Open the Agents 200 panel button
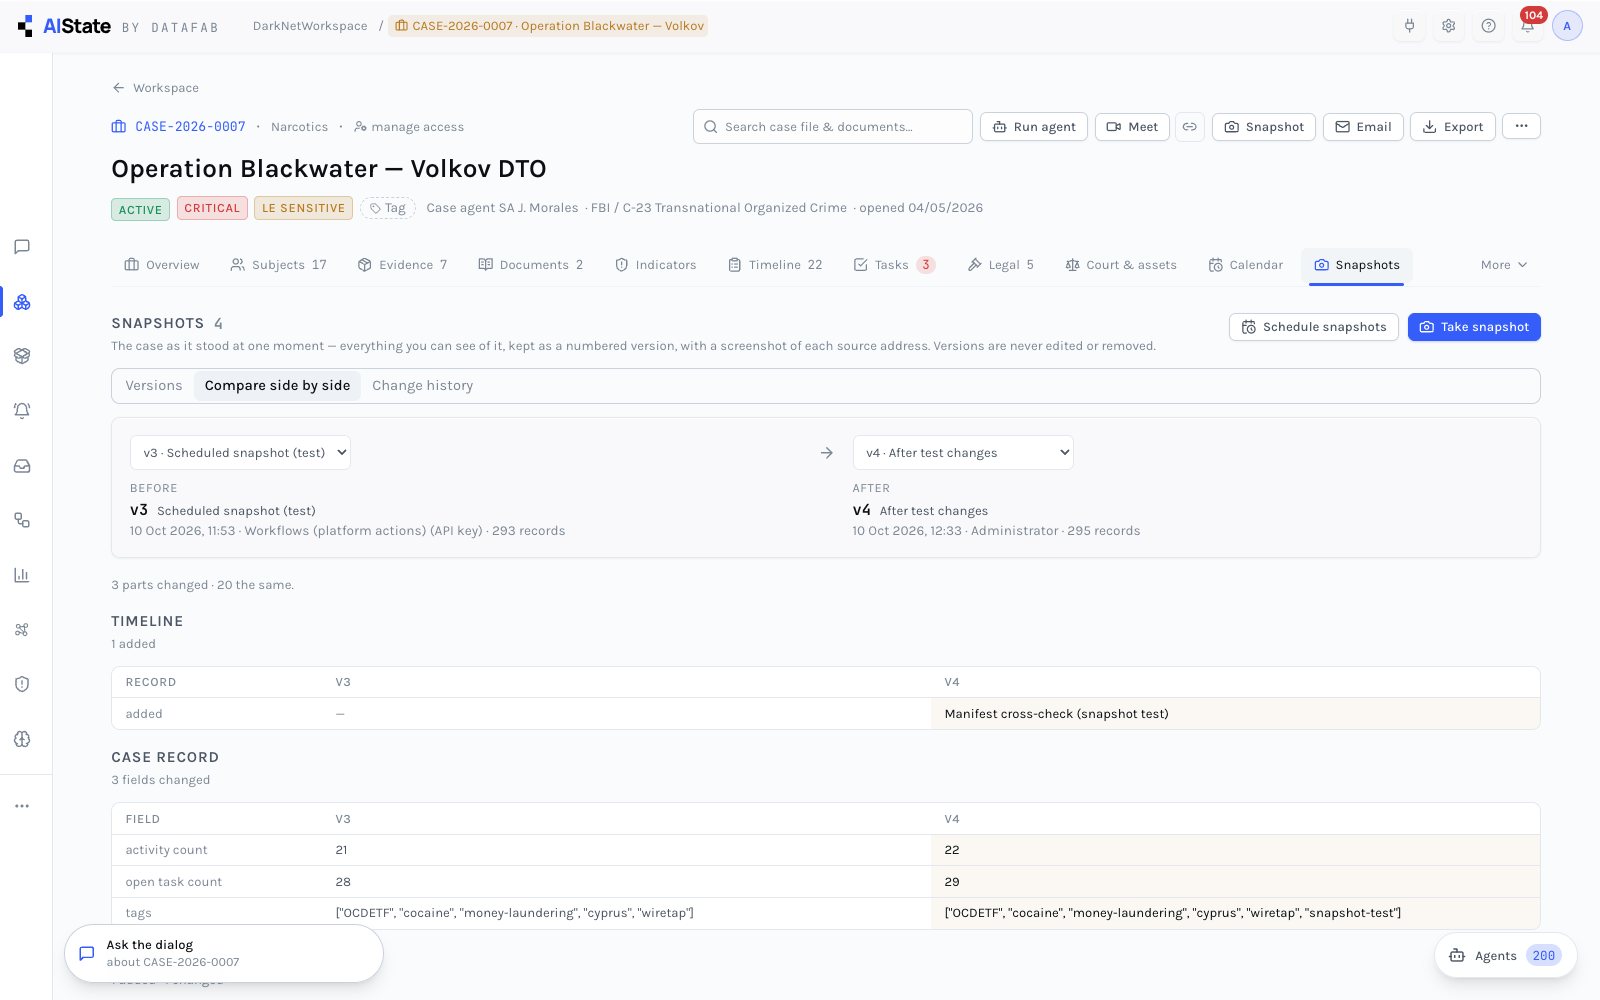Screen dimensions: 1600x1000 point(1506,956)
